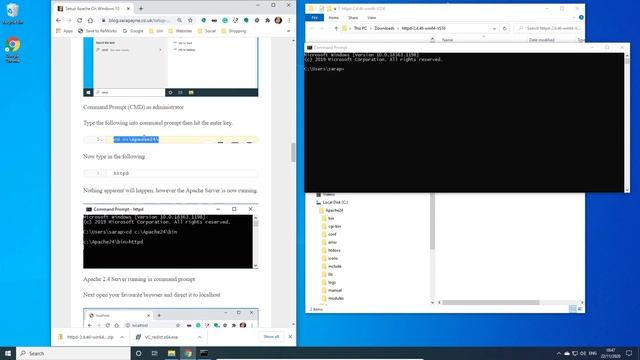
Task: Open Save to RefWorks bookmark
Action: [x=97, y=31]
